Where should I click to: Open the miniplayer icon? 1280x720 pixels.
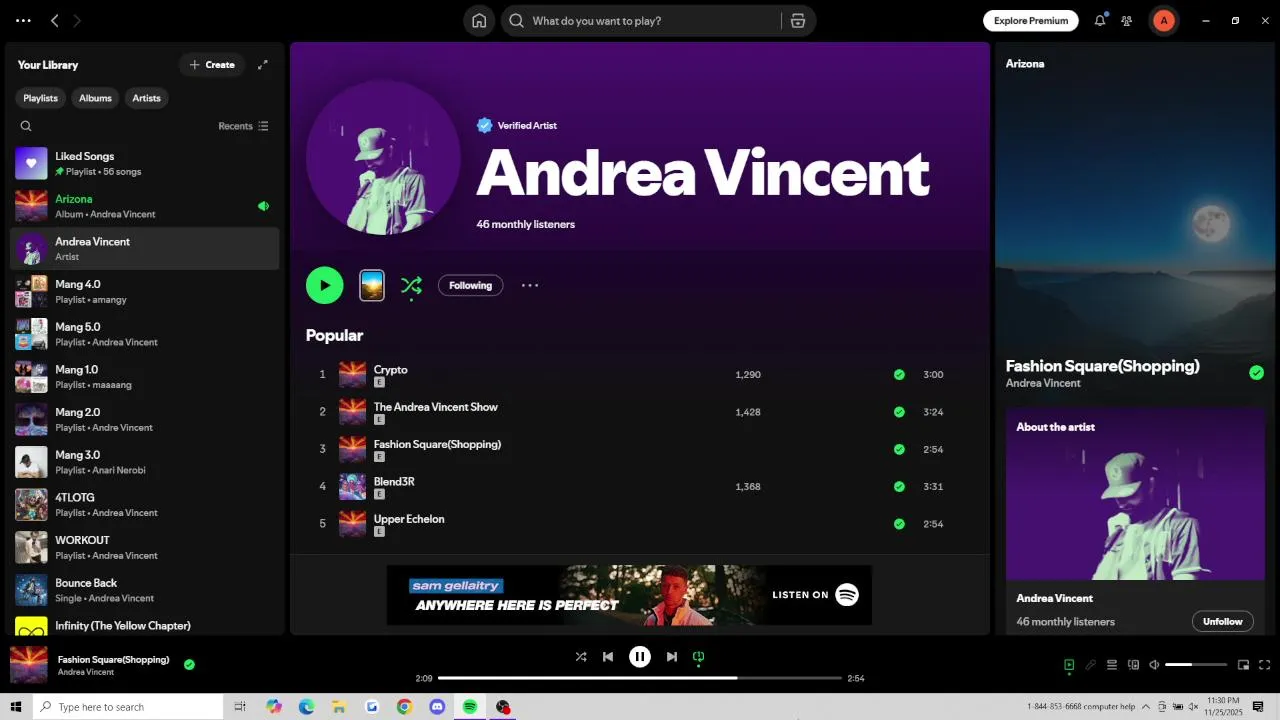pyautogui.click(x=1244, y=665)
